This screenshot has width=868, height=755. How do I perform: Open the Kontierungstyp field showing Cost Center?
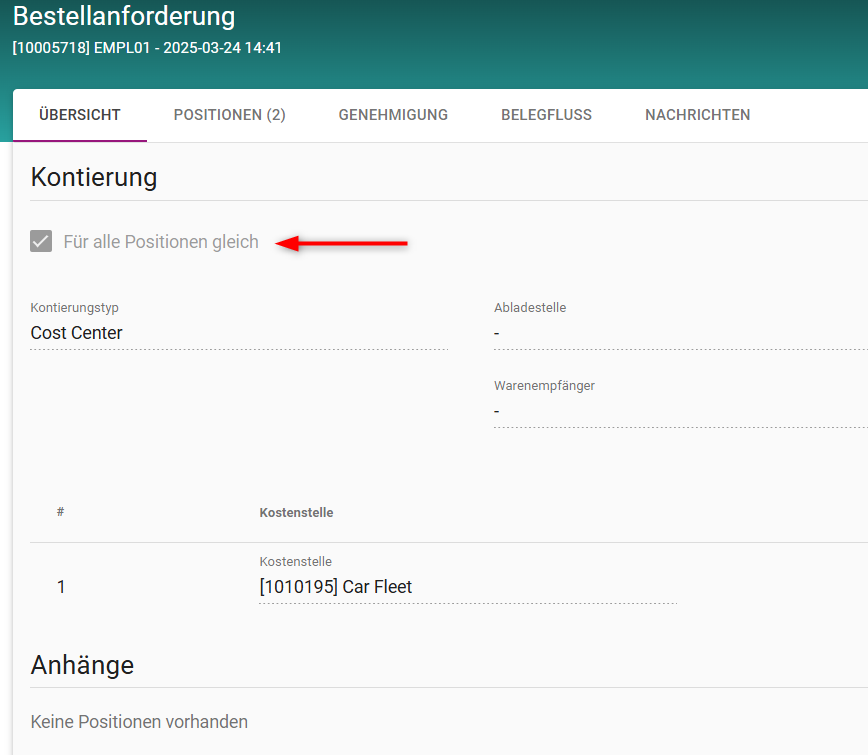point(238,333)
